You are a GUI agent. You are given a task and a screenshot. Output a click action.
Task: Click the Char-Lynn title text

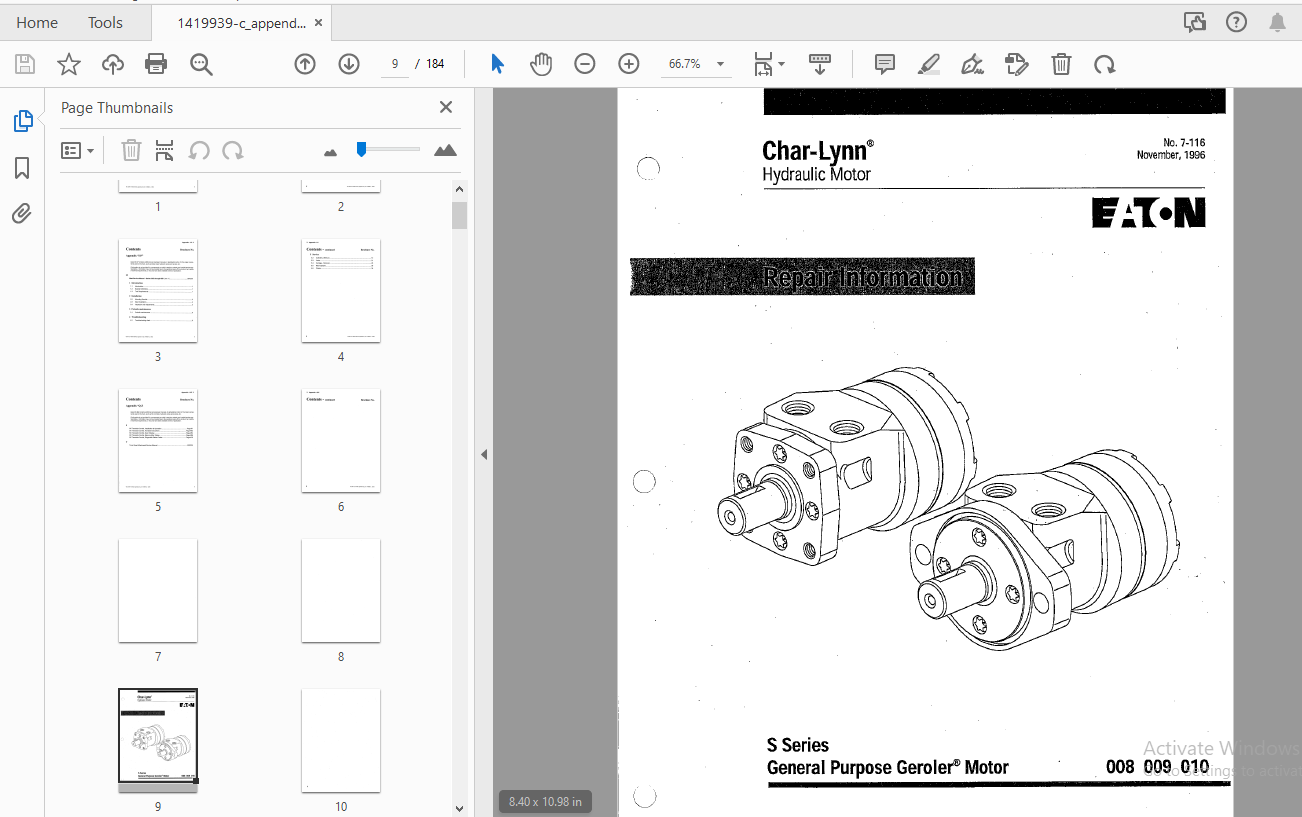click(818, 151)
